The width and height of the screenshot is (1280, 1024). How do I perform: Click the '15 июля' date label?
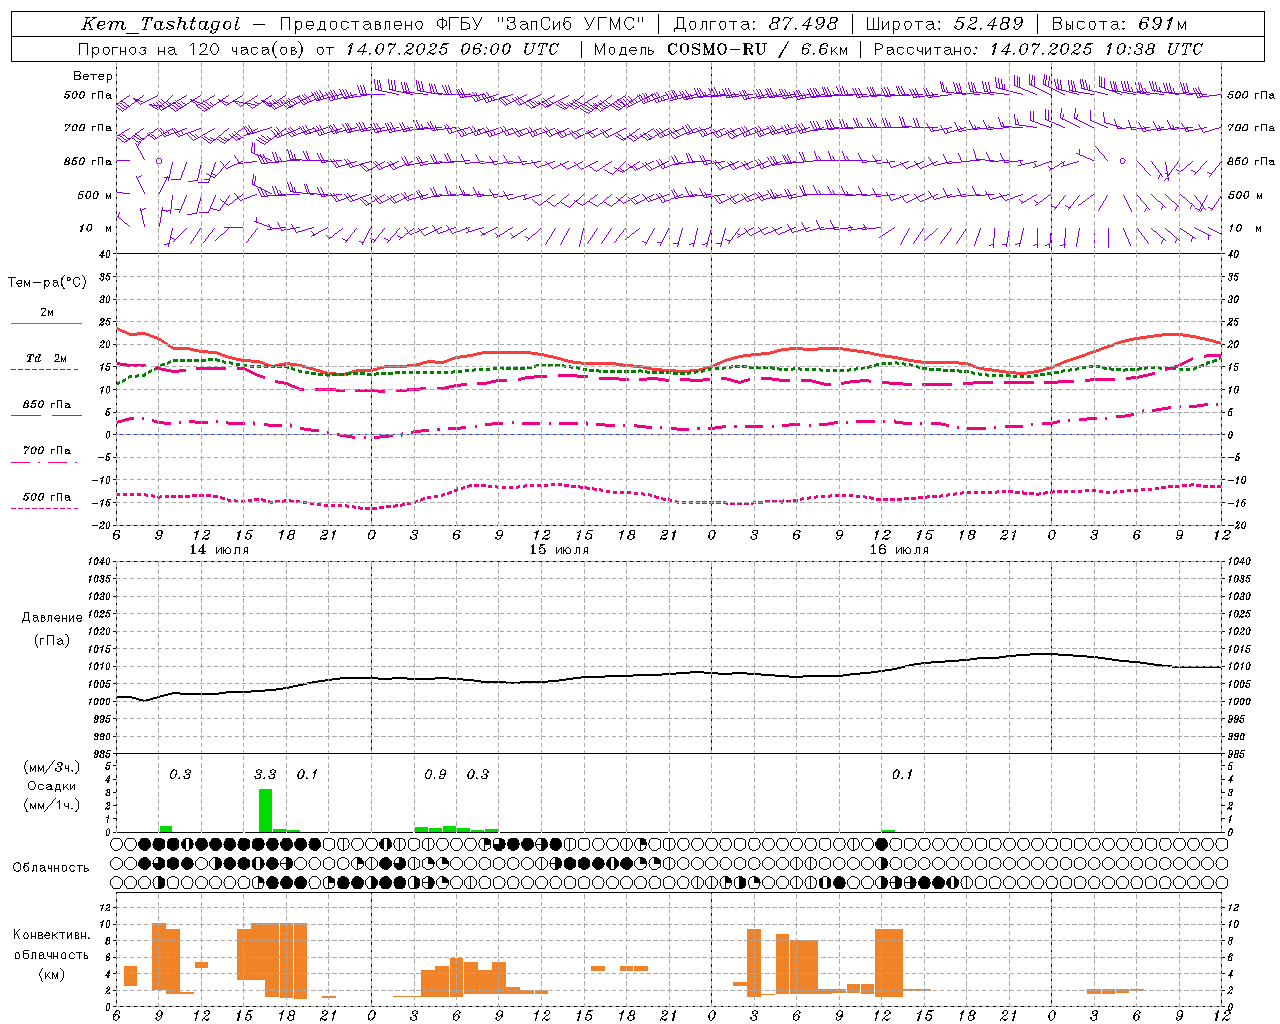(x=559, y=550)
